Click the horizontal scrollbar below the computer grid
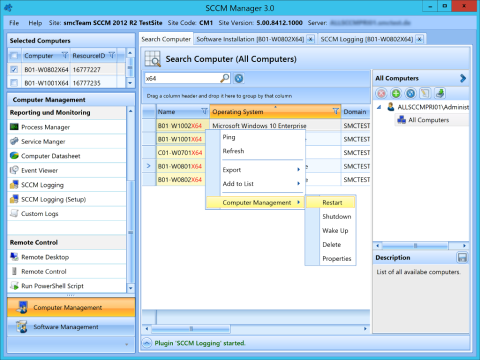Image resolution: width=480 pixels, height=360 pixels. pyautogui.click(x=256, y=329)
